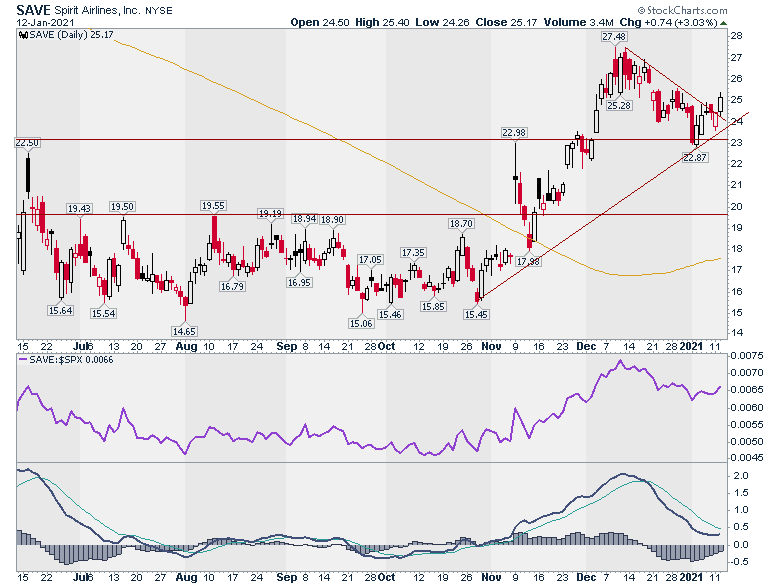Viewport: 780px width, 586px height.
Task: Click the 2.0 tick on MACD axis
Action: [741, 476]
